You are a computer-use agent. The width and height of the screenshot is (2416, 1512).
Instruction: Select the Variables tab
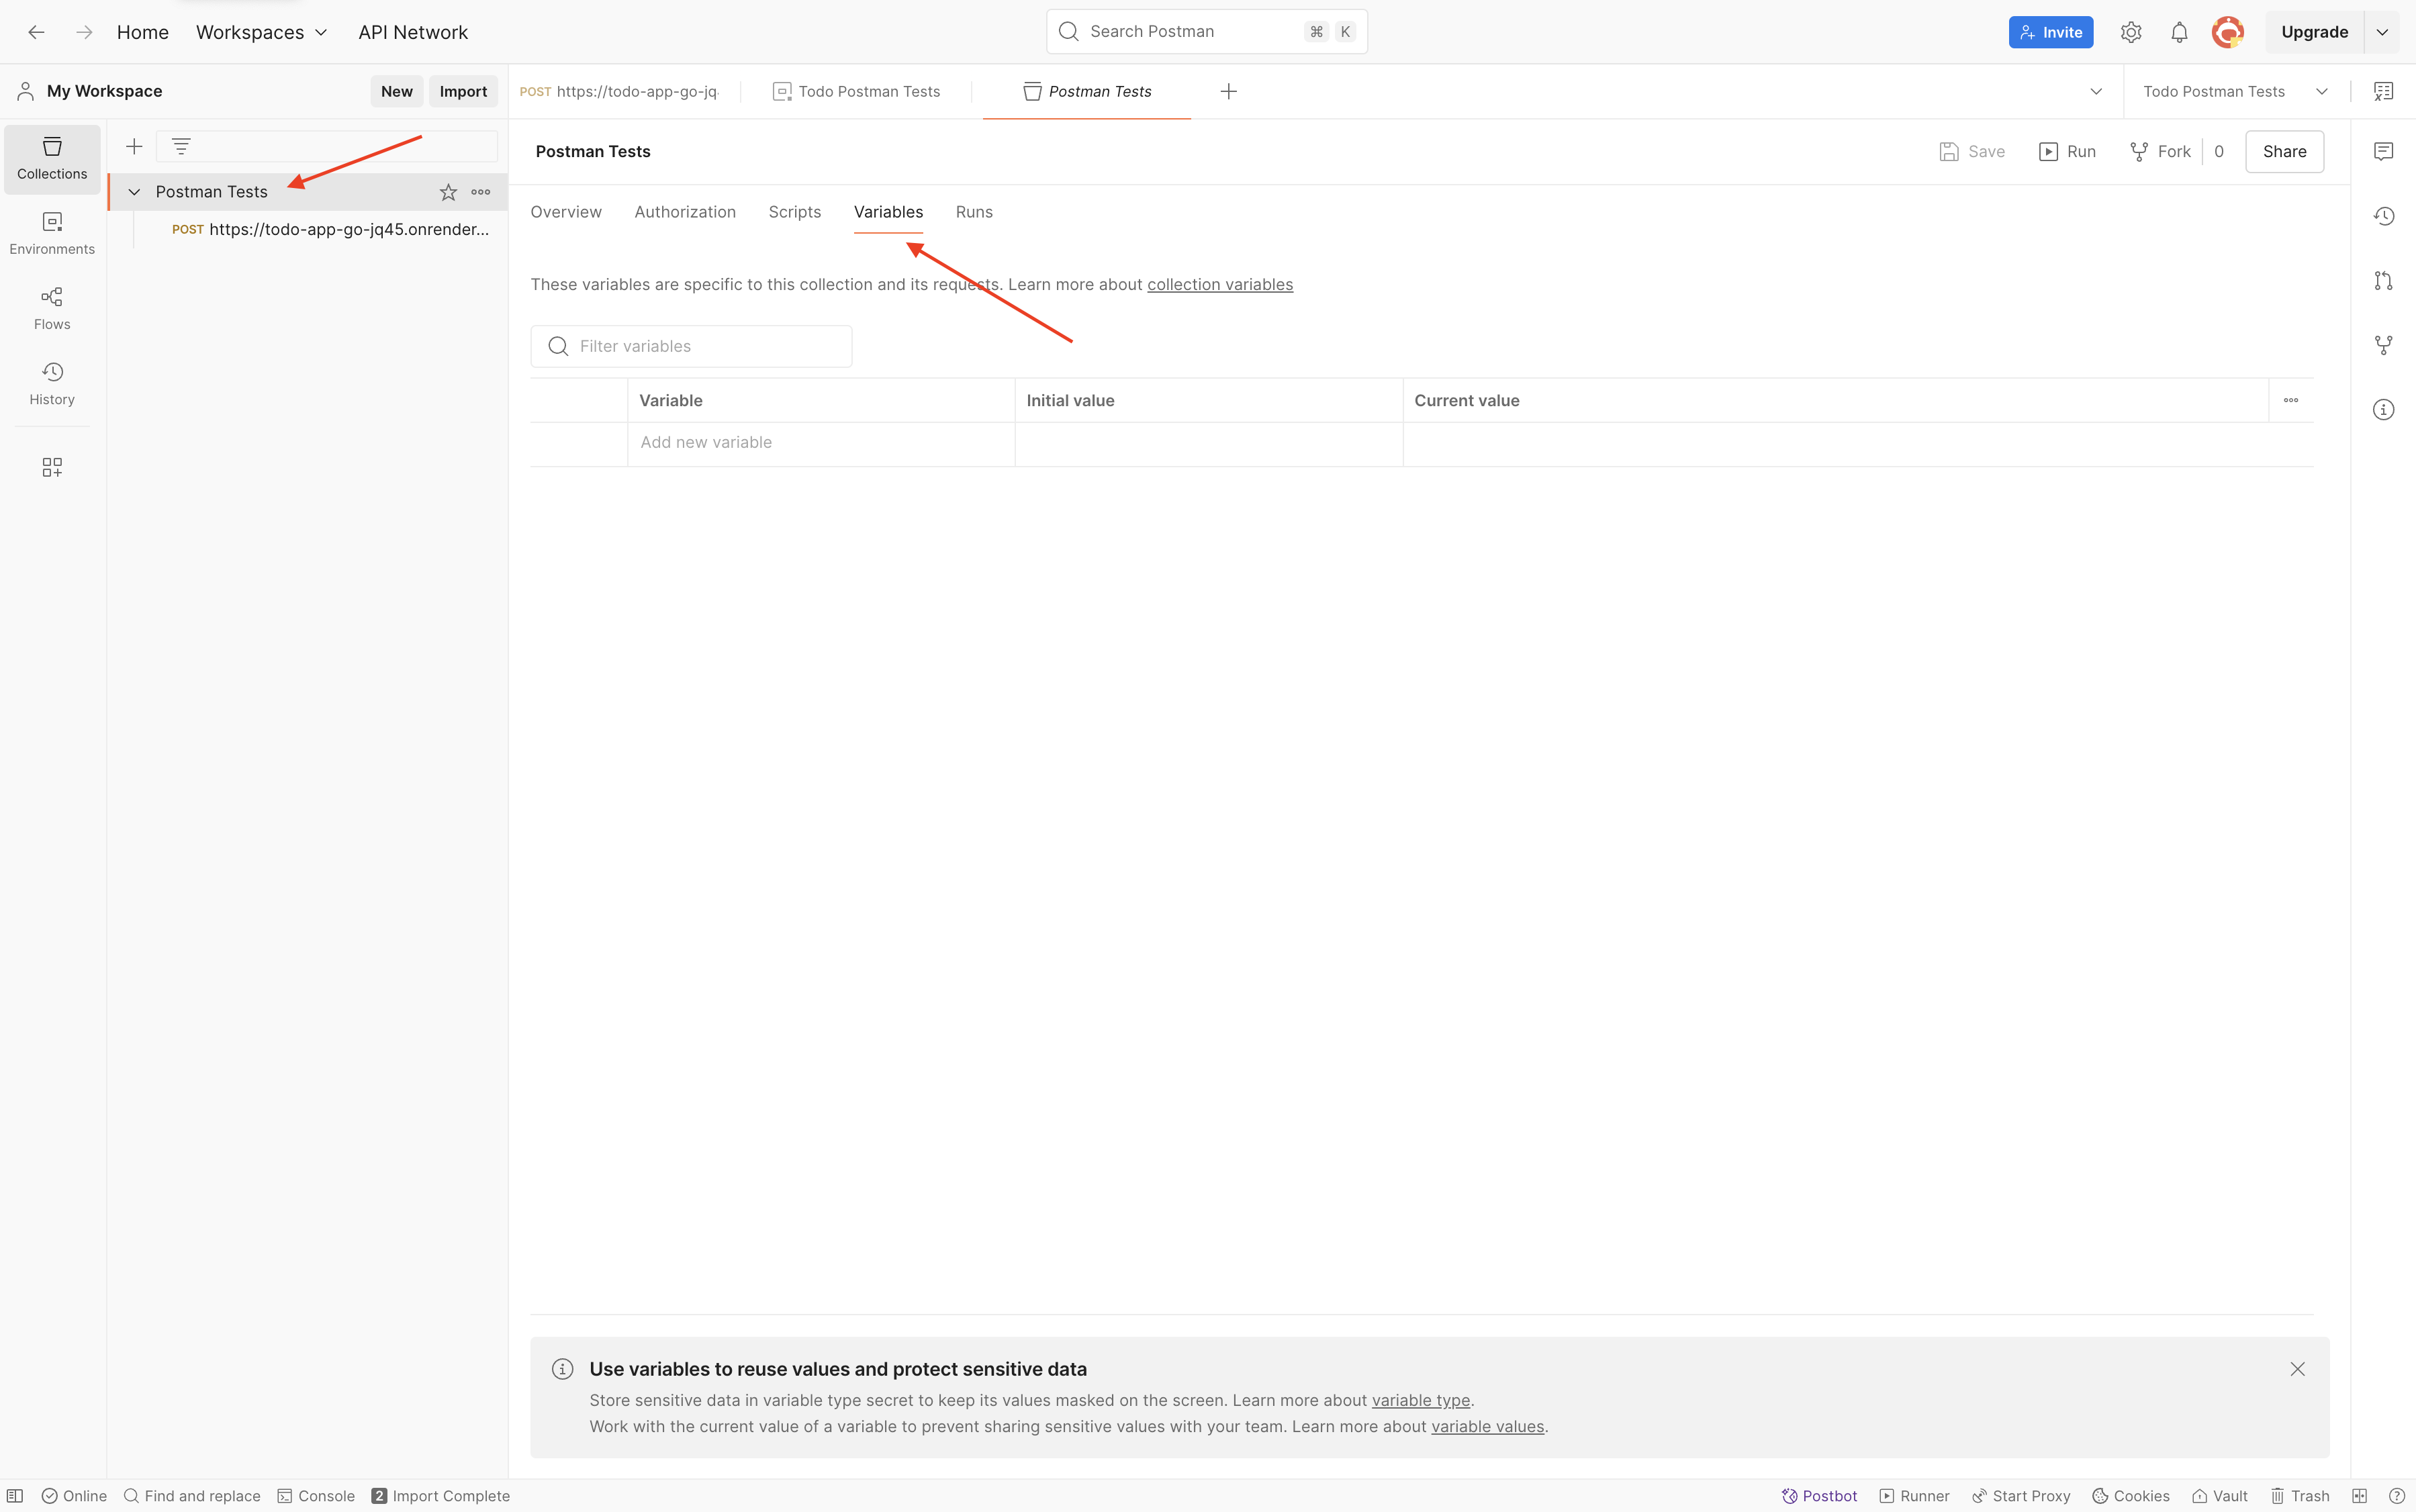click(888, 212)
